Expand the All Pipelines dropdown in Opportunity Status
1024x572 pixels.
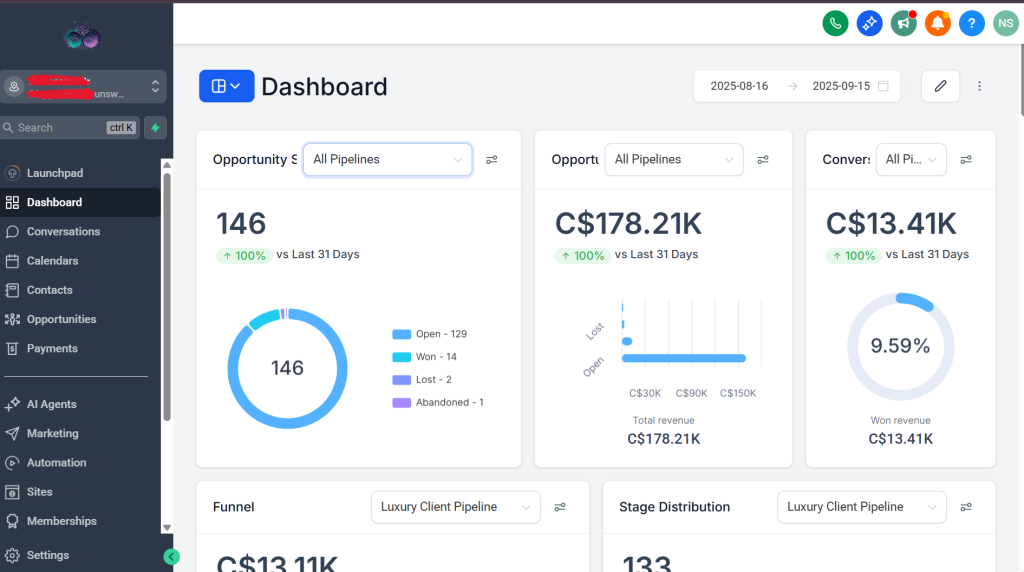[387, 159]
